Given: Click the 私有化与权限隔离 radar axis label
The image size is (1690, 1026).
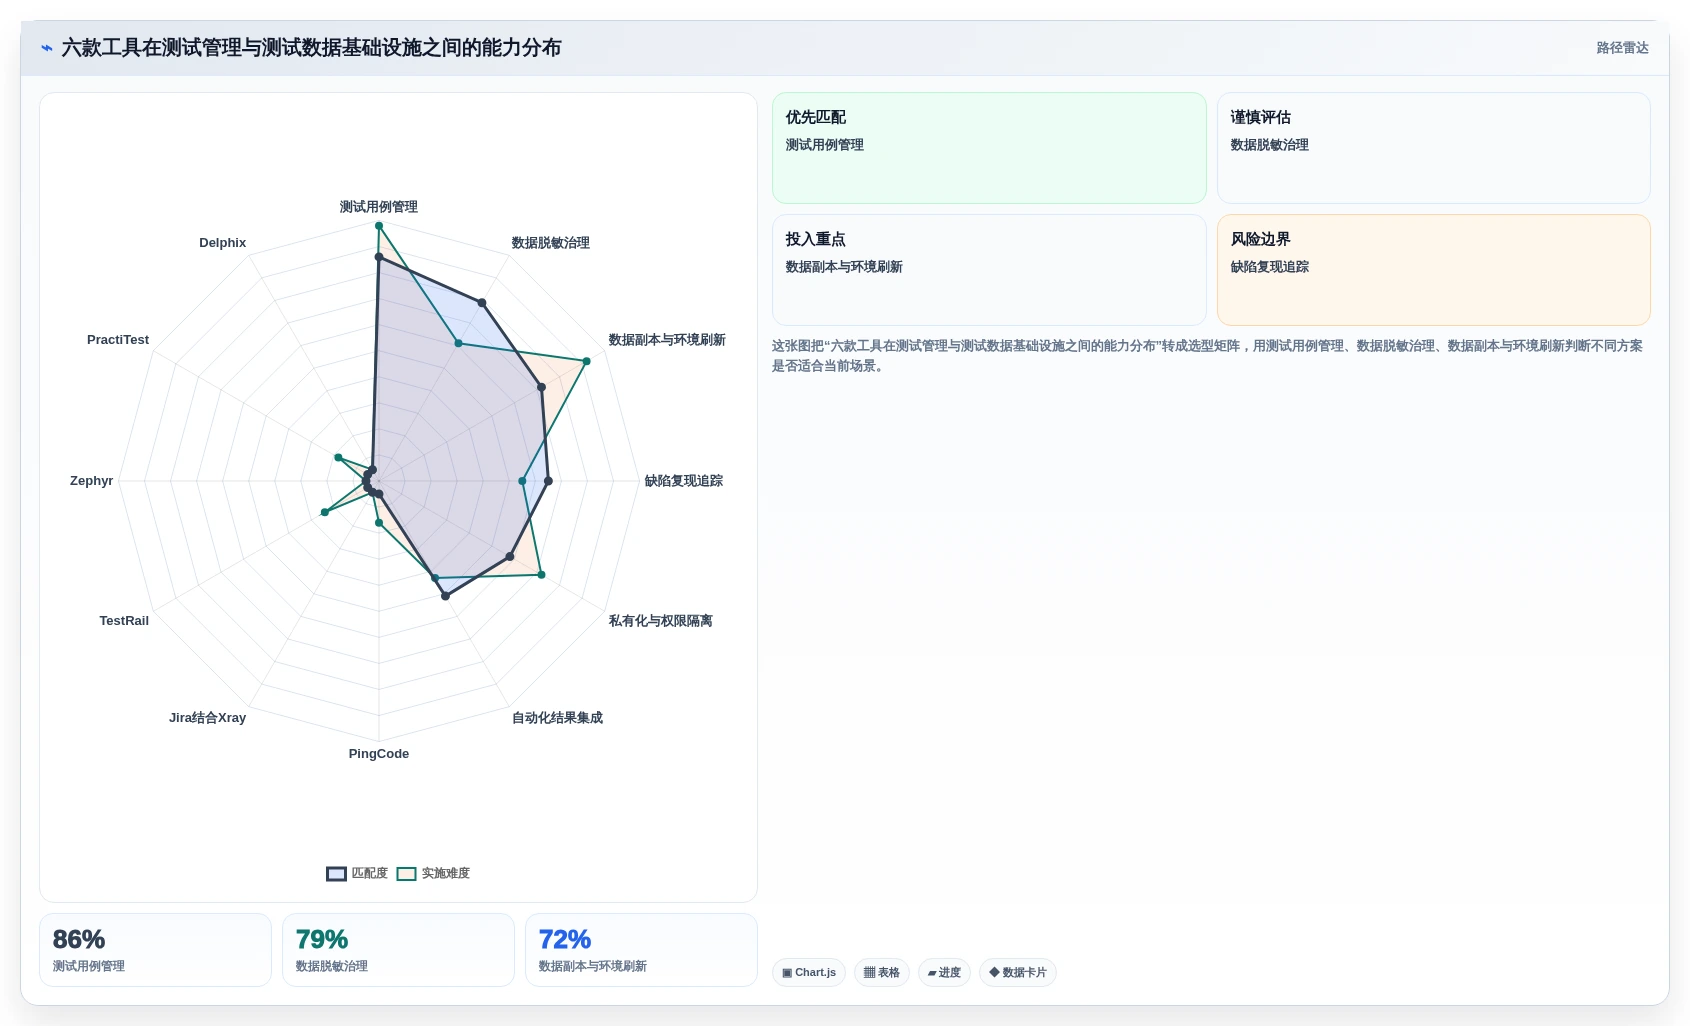Looking at the screenshot, I should click(x=661, y=621).
